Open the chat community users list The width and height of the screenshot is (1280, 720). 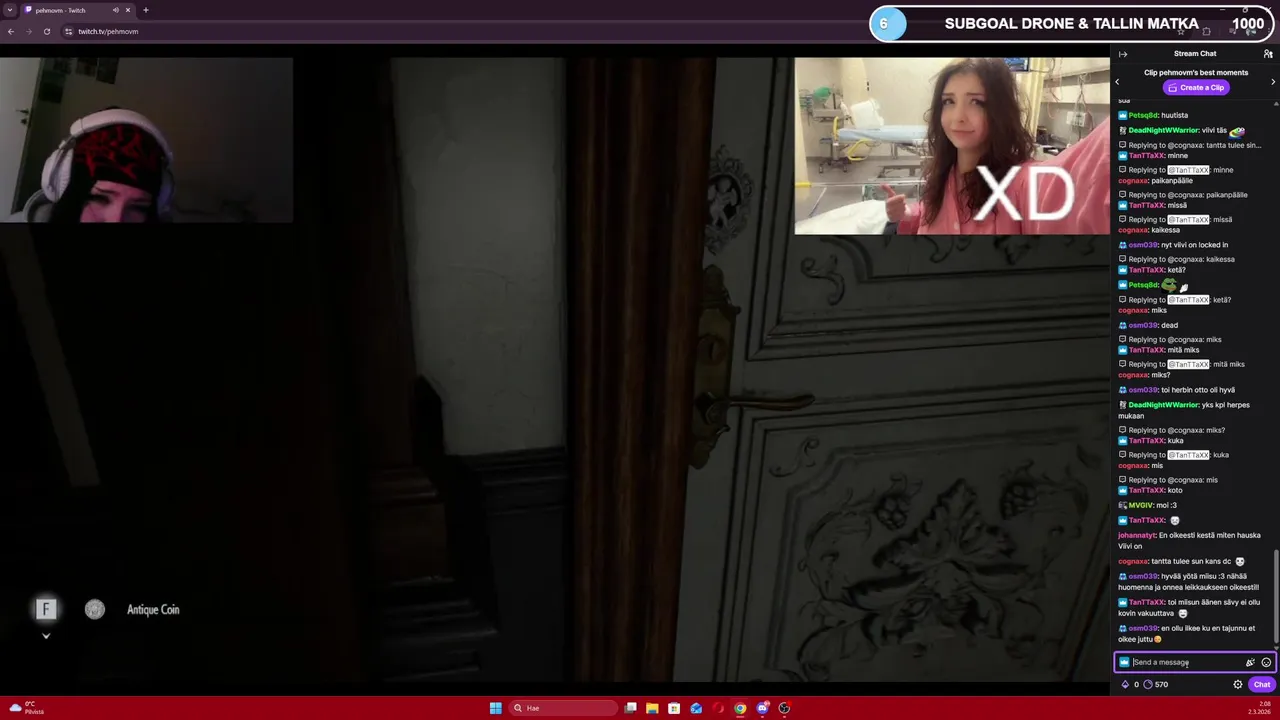click(x=1268, y=54)
